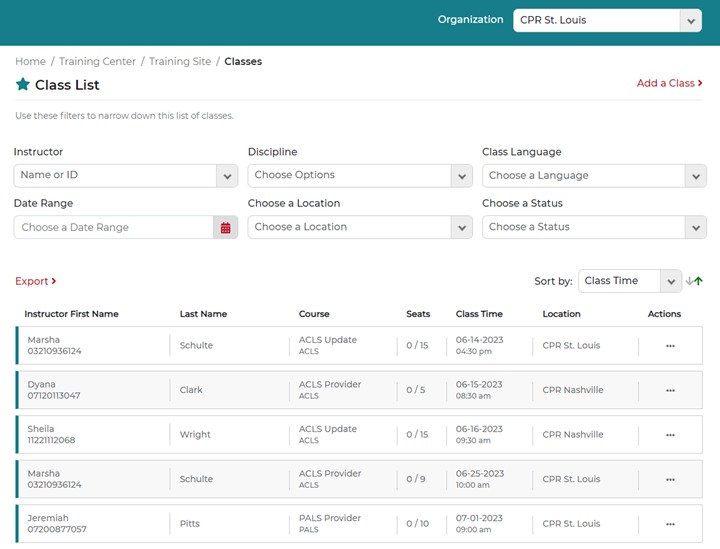Open actions menu for Dyana Clark row
The height and width of the screenshot is (549, 720).
670,390
